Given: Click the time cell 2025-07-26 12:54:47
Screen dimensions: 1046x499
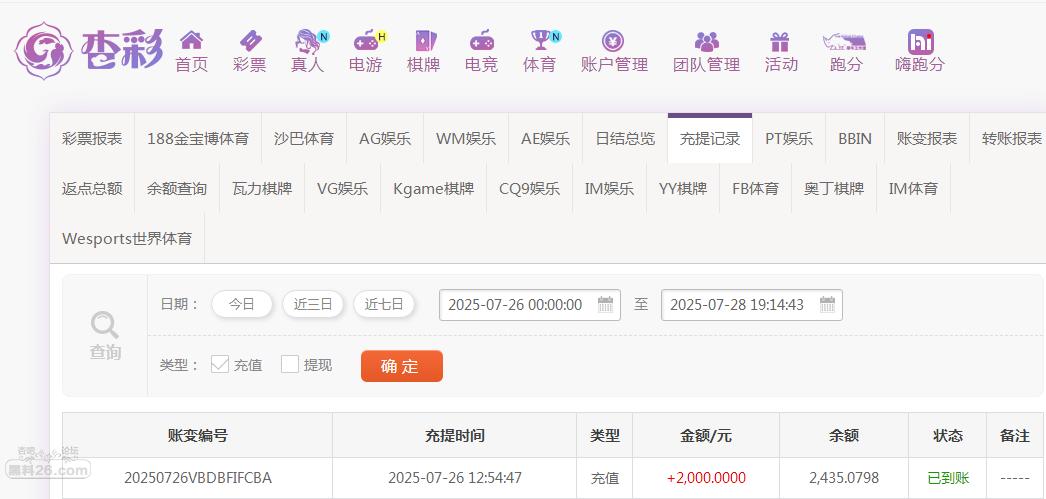Looking at the screenshot, I should coord(455,478).
